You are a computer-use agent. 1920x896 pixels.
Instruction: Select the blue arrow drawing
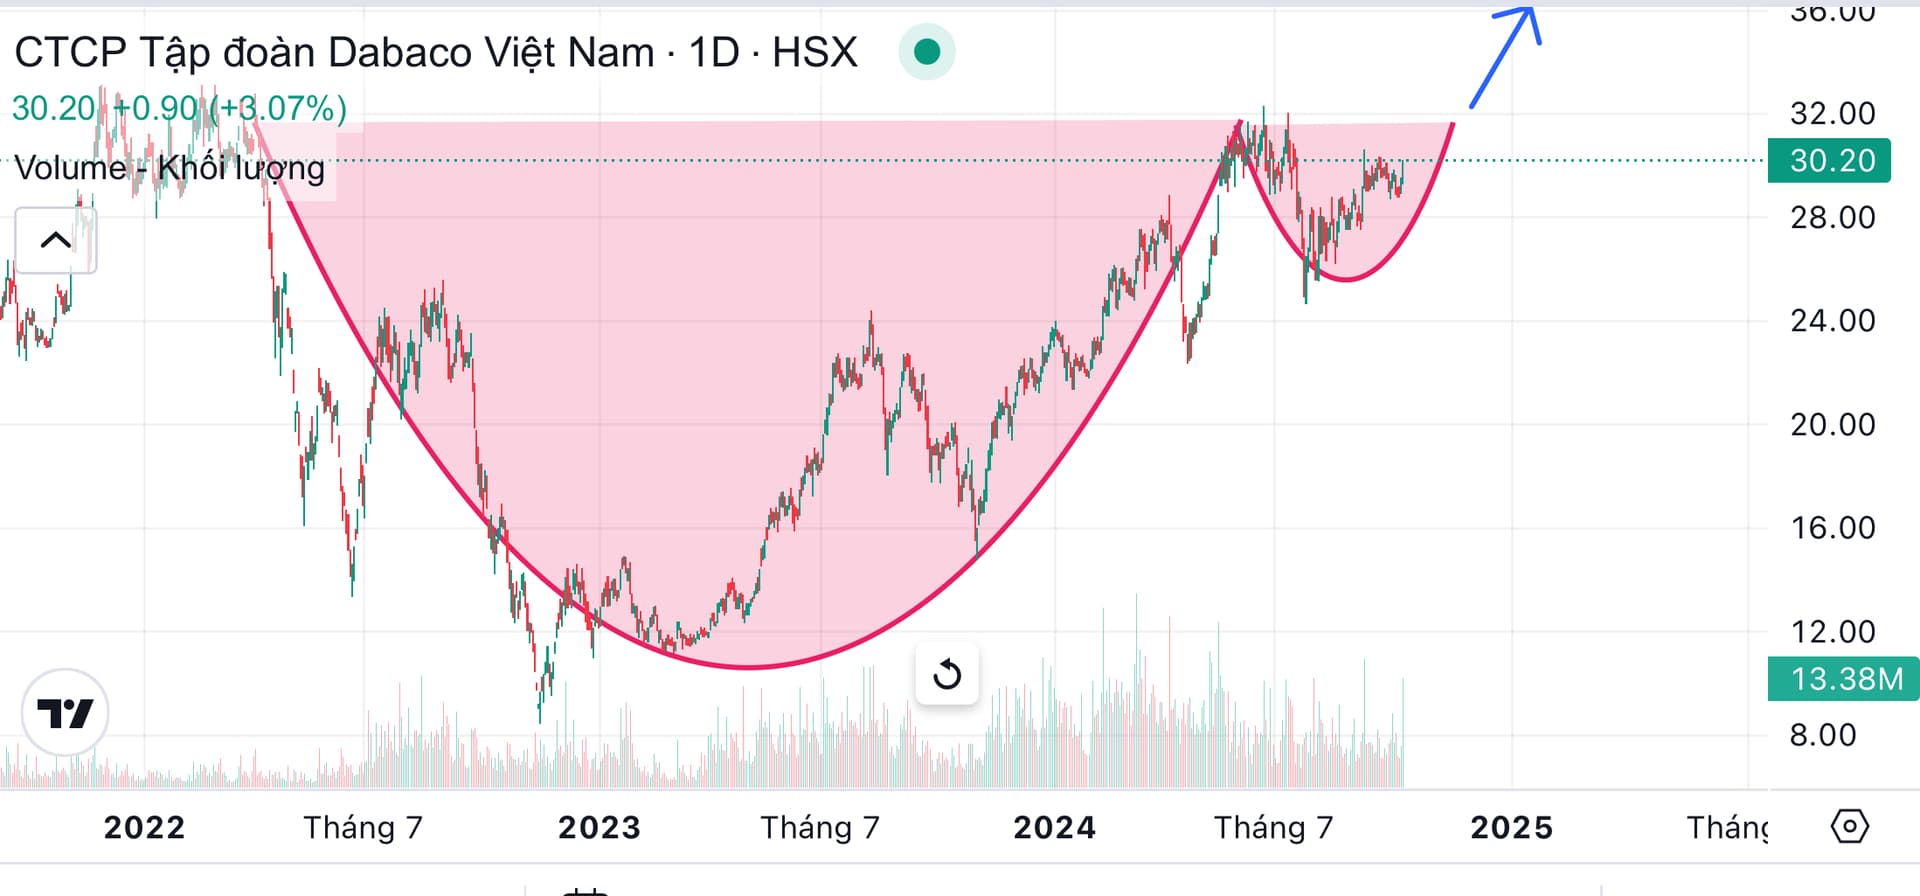[1506, 55]
